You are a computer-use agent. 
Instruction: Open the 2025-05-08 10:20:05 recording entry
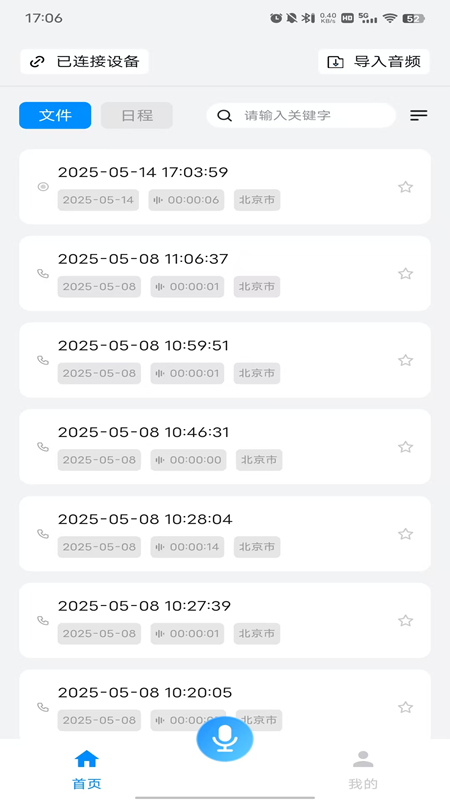coord(225,704)
